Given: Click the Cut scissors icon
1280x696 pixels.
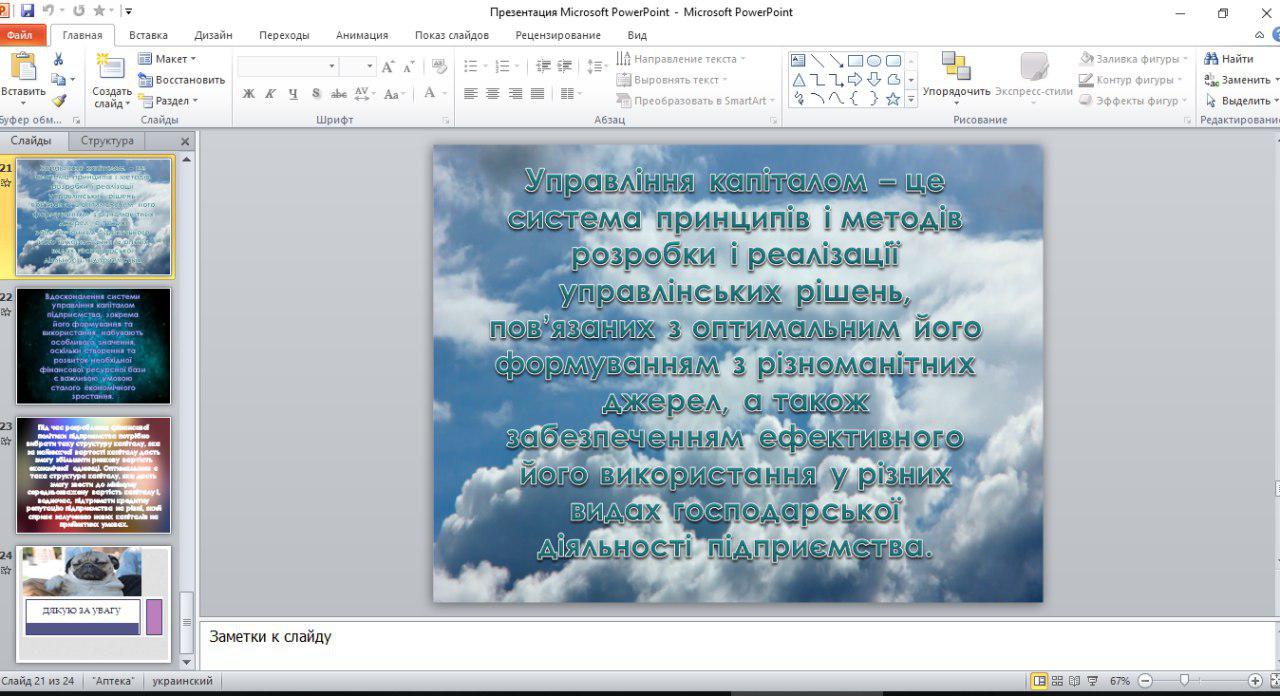Looking at the screenshot, I should 58,59.
